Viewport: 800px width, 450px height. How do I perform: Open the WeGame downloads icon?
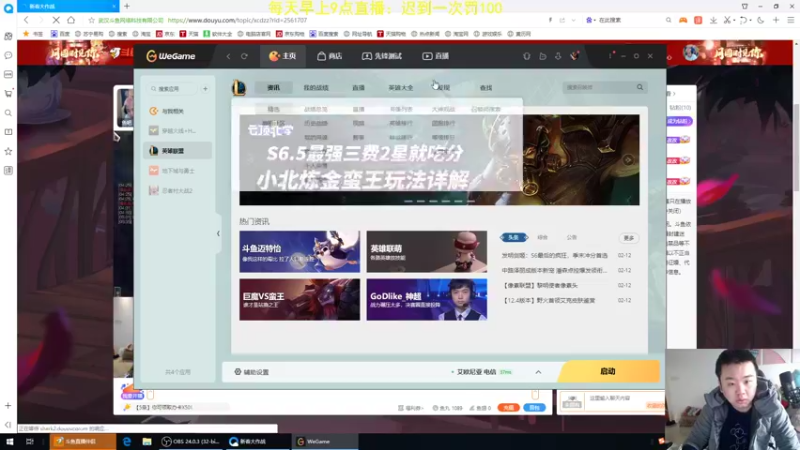(558, 56)
